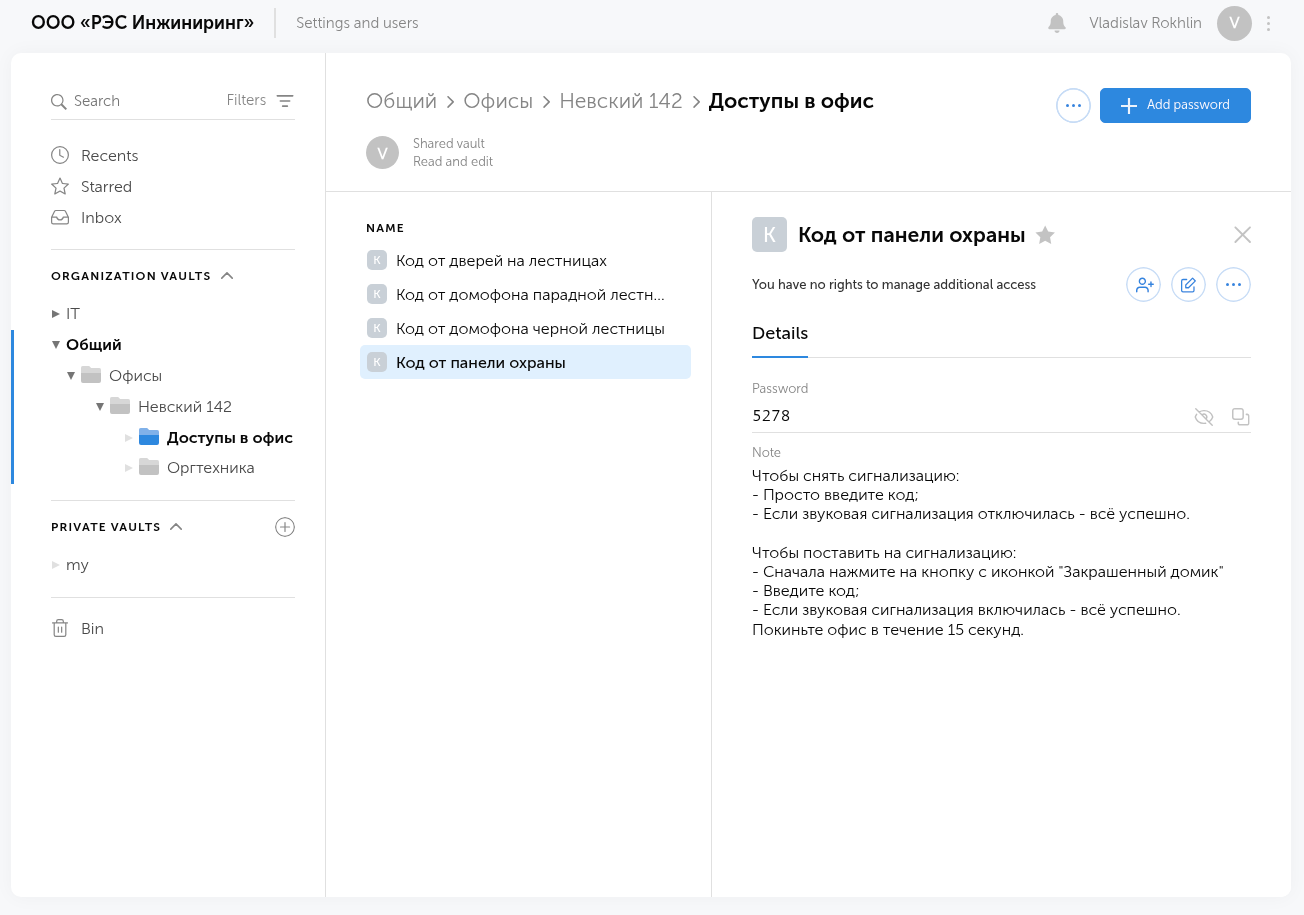Open the folder more options button
The width and height of the screenshot is (1304, 915).
1073,105
